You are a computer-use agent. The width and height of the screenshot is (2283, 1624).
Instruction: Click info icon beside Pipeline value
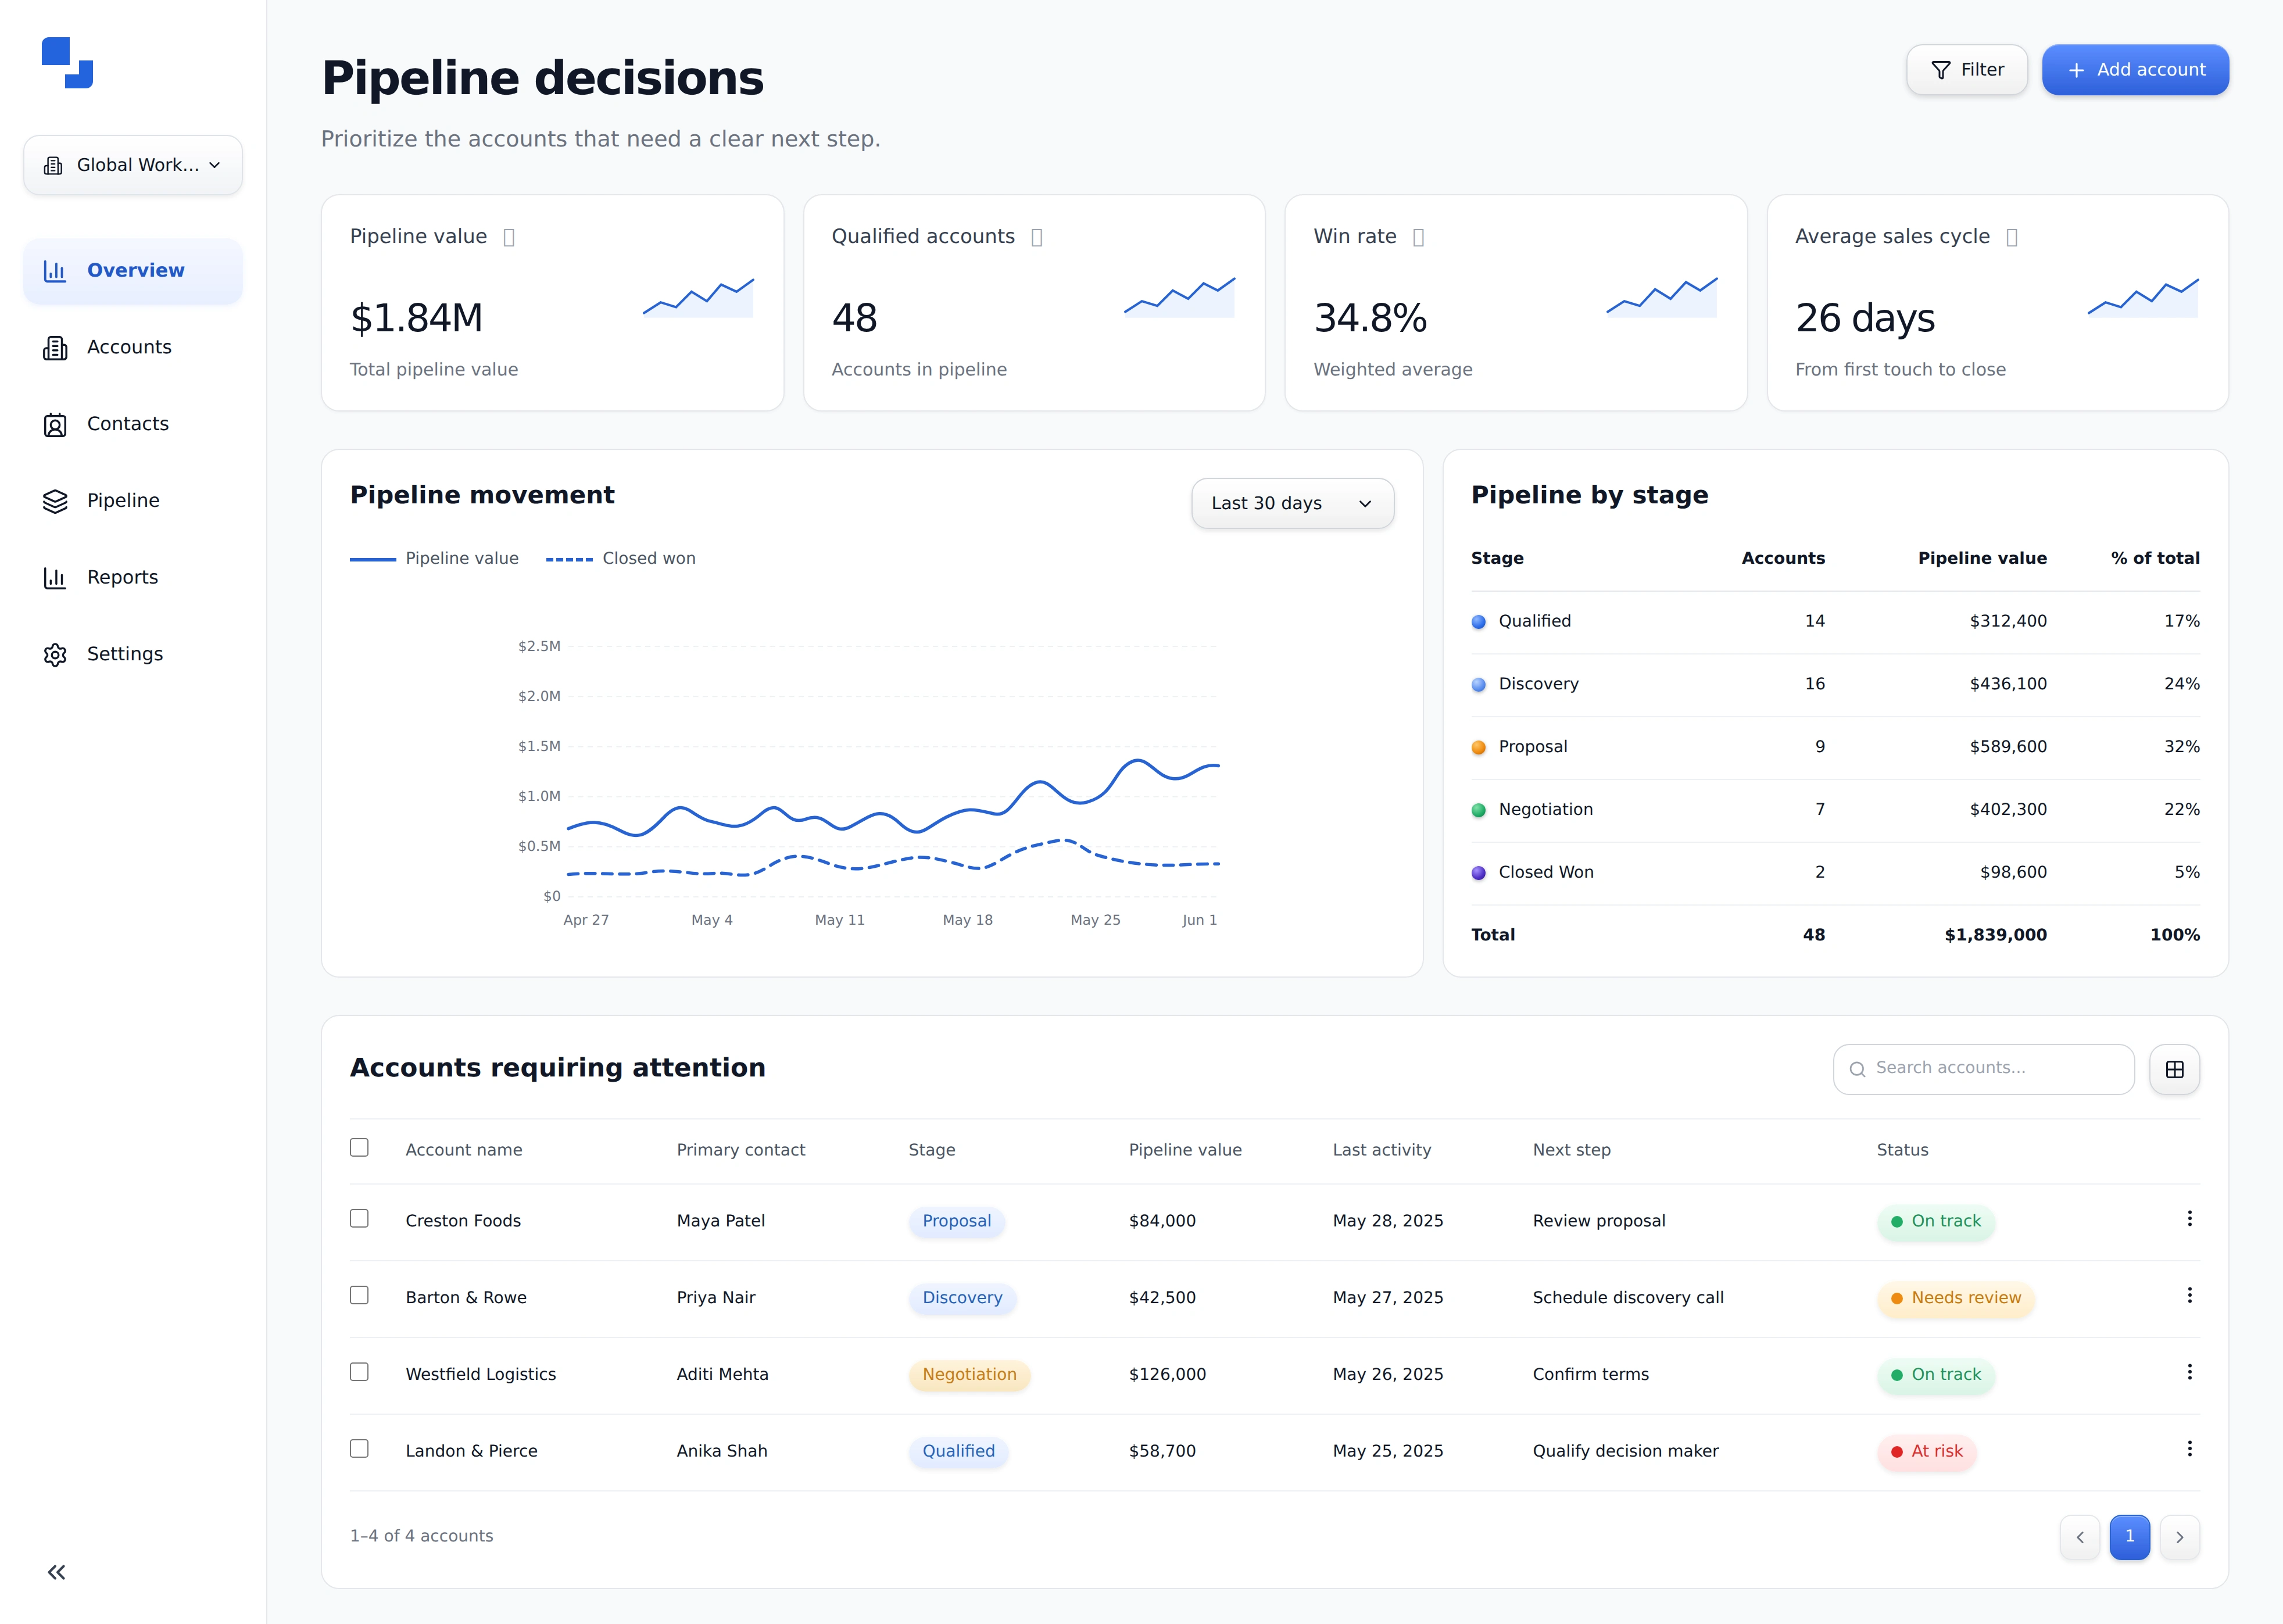pos(509,237)
